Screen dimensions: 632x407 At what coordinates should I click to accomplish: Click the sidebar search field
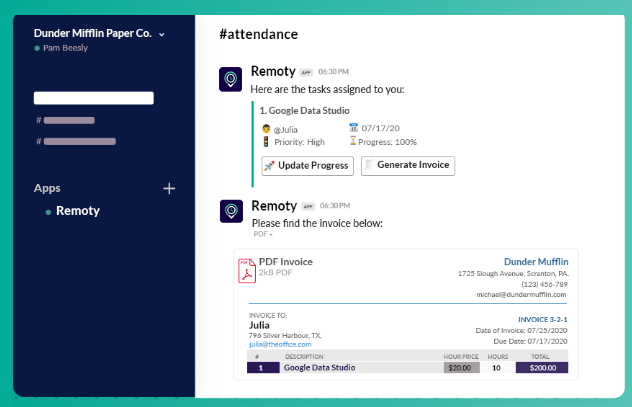(x=94, y=98)
